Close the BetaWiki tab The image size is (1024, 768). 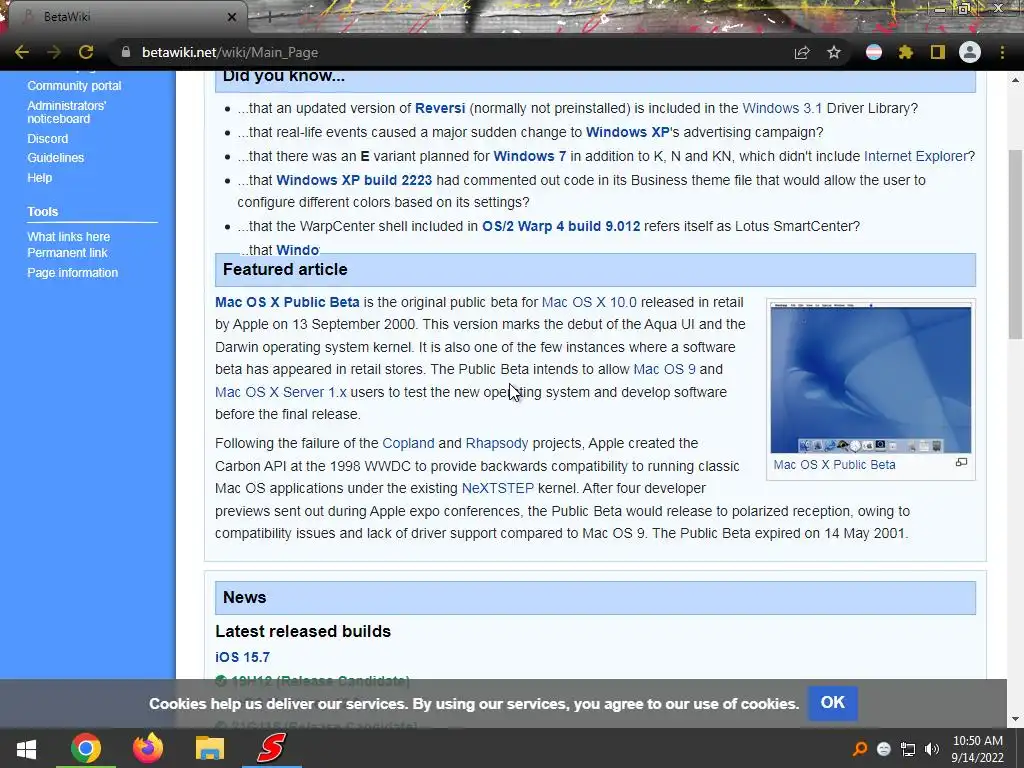pos(231,17)
